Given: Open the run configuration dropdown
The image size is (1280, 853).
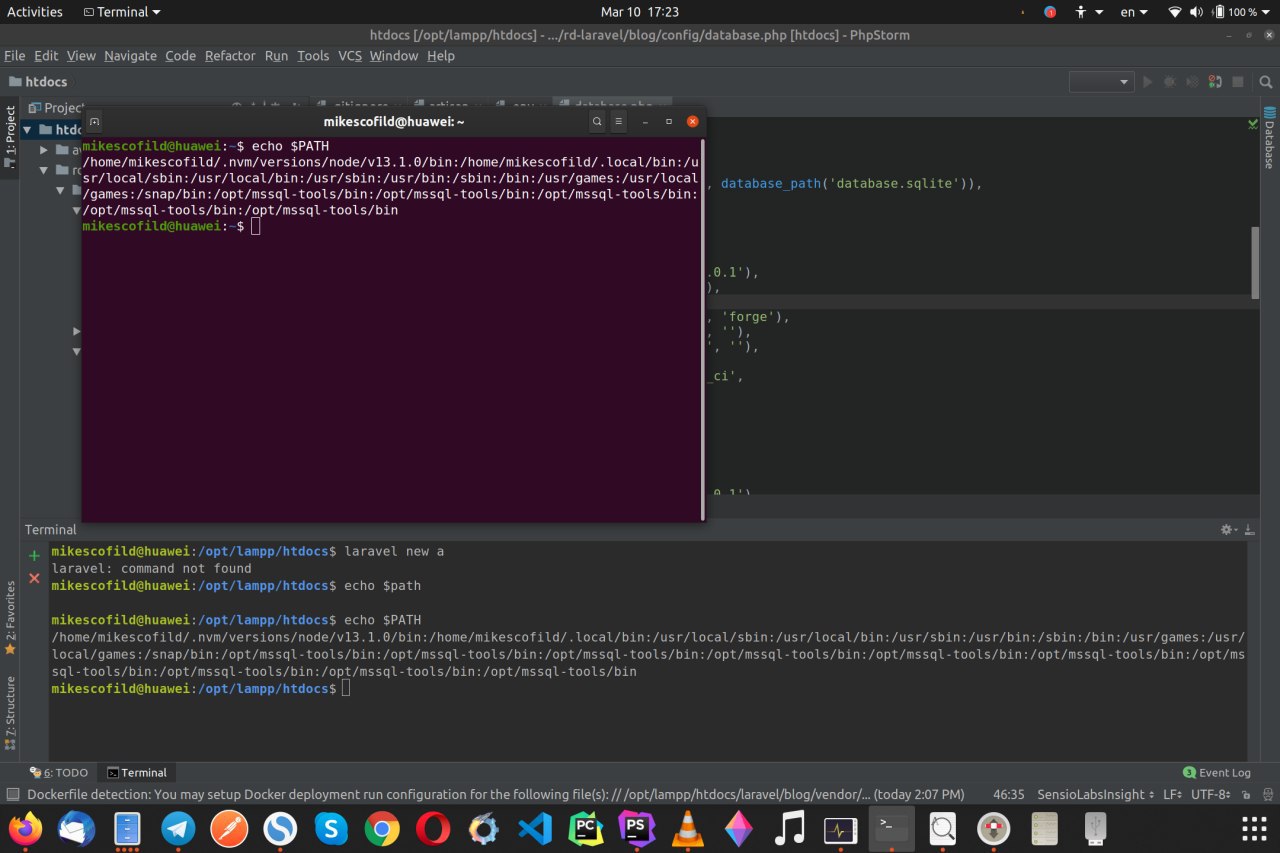Looking at the screenshot, I should point(1101,82).
